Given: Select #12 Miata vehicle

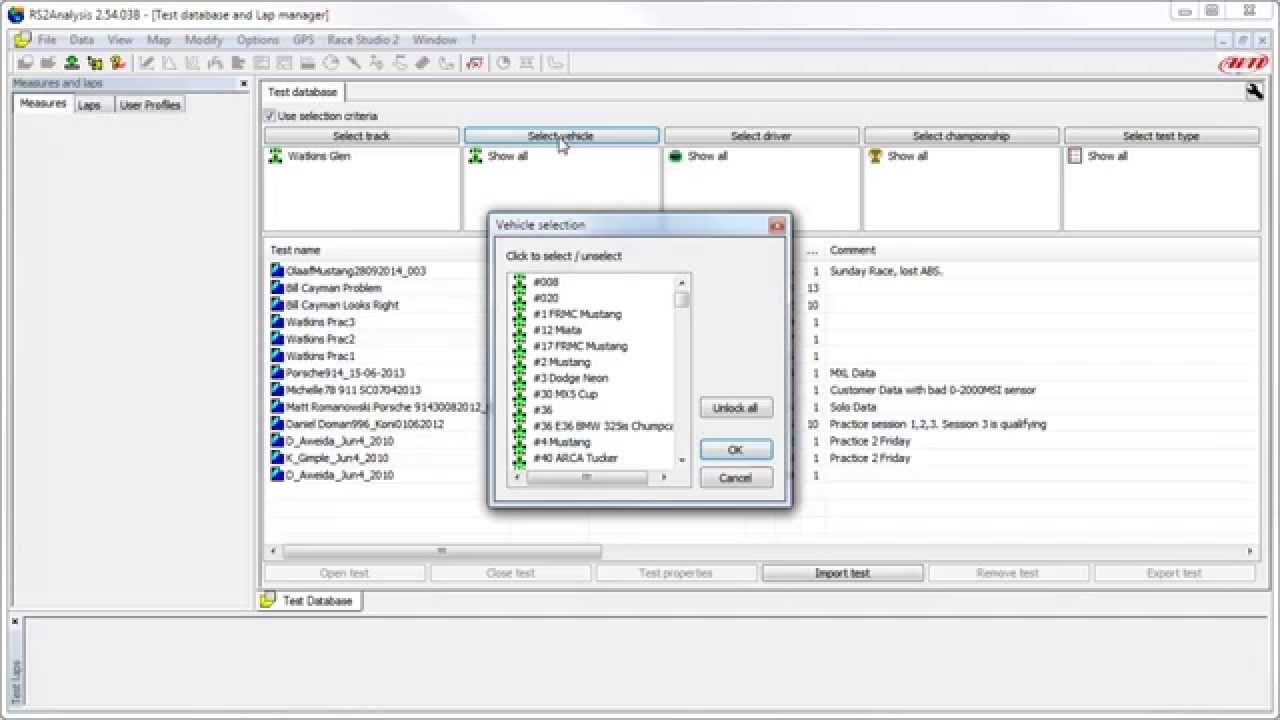Looking at the screenshot, I should point(557,330).
